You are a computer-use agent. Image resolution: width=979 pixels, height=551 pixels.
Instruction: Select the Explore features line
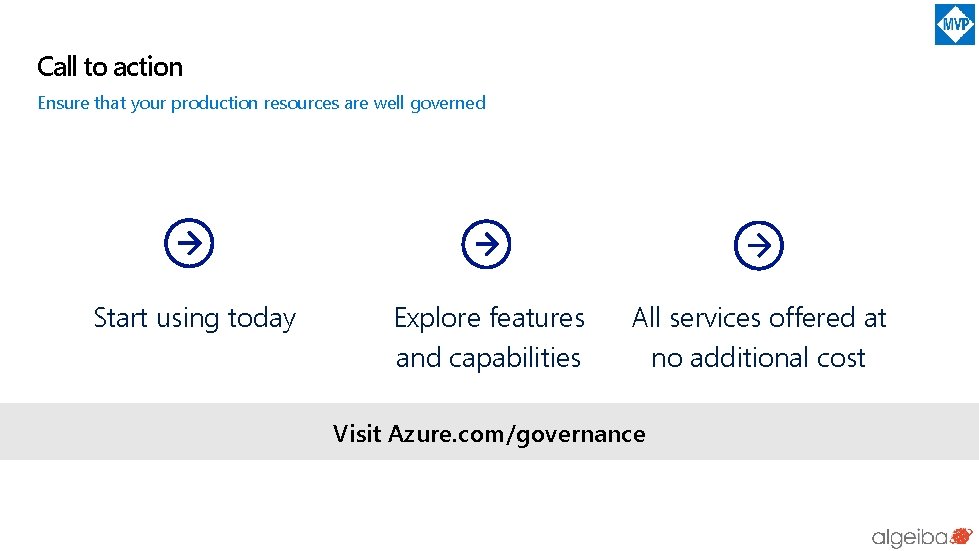(x=489, y=318)
